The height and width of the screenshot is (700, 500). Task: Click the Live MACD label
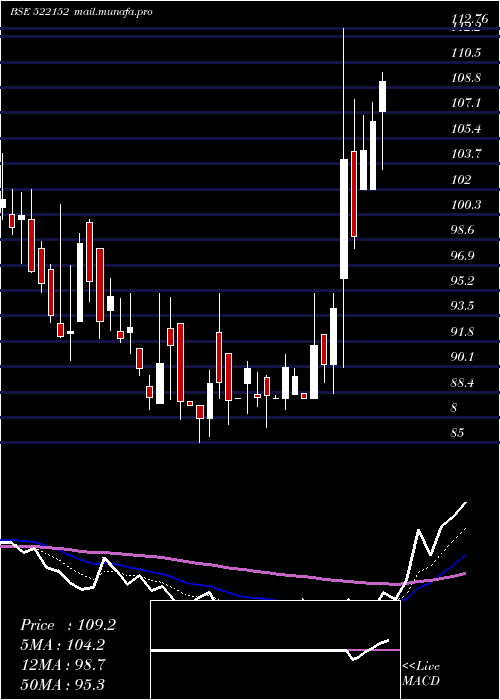421,673
